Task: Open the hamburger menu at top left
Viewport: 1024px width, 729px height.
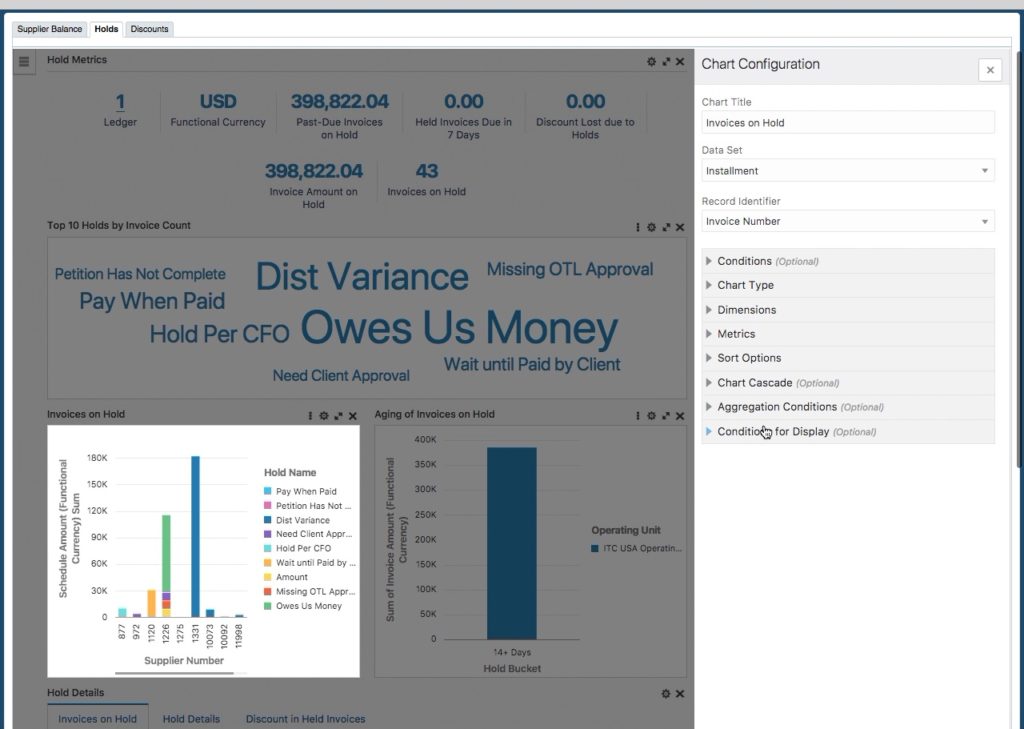Action: (22, 61)
